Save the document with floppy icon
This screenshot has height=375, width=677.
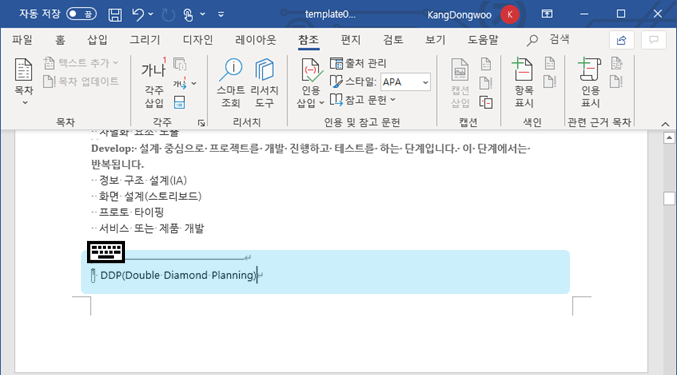tap(115, 15)
